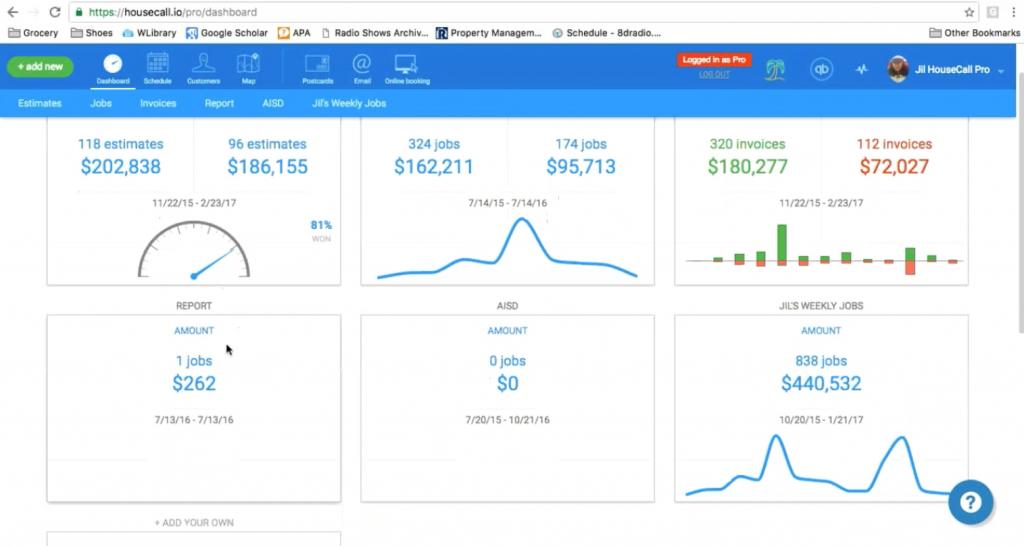This screenshot has width=1024, height=546.
Task: Click the 7/13/16 - 7/13/16 date range
Action: pyautogui.click(x=194, y=420)
